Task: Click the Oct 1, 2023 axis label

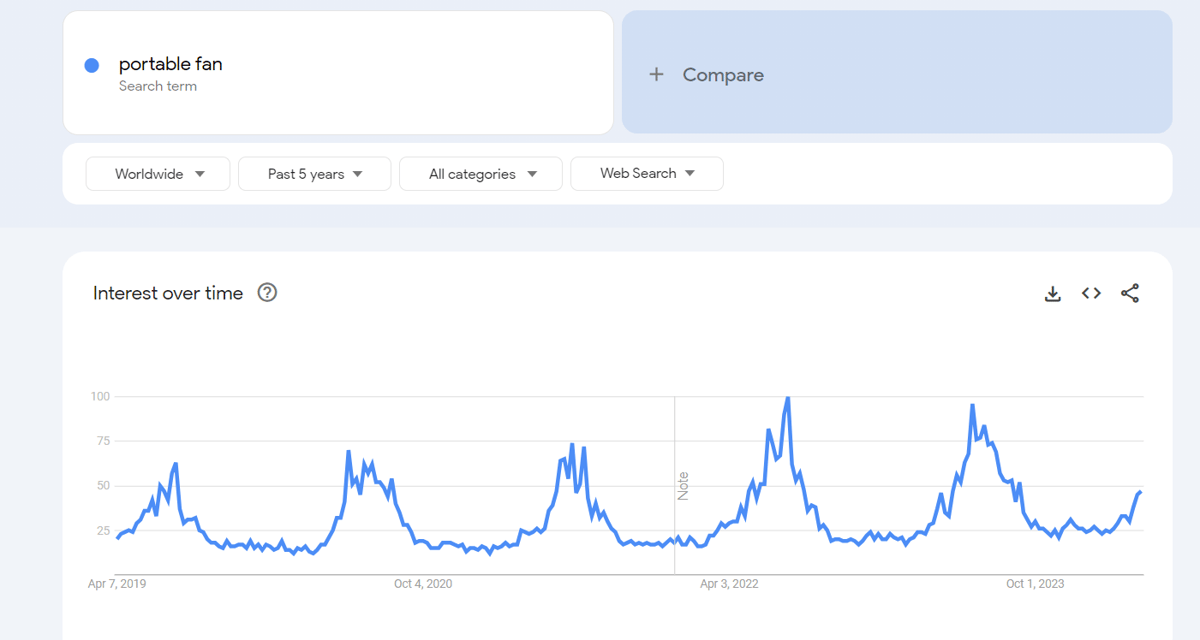Action: [1035, 584]
